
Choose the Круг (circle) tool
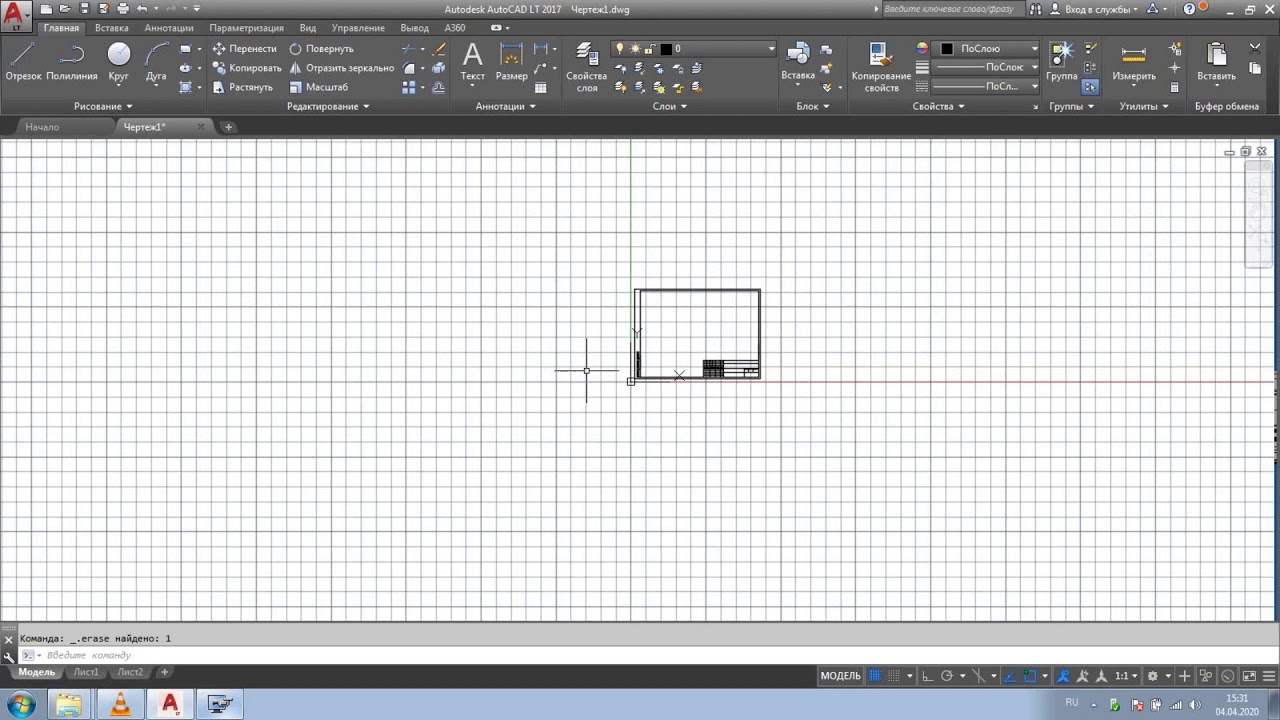click(119, 63)
